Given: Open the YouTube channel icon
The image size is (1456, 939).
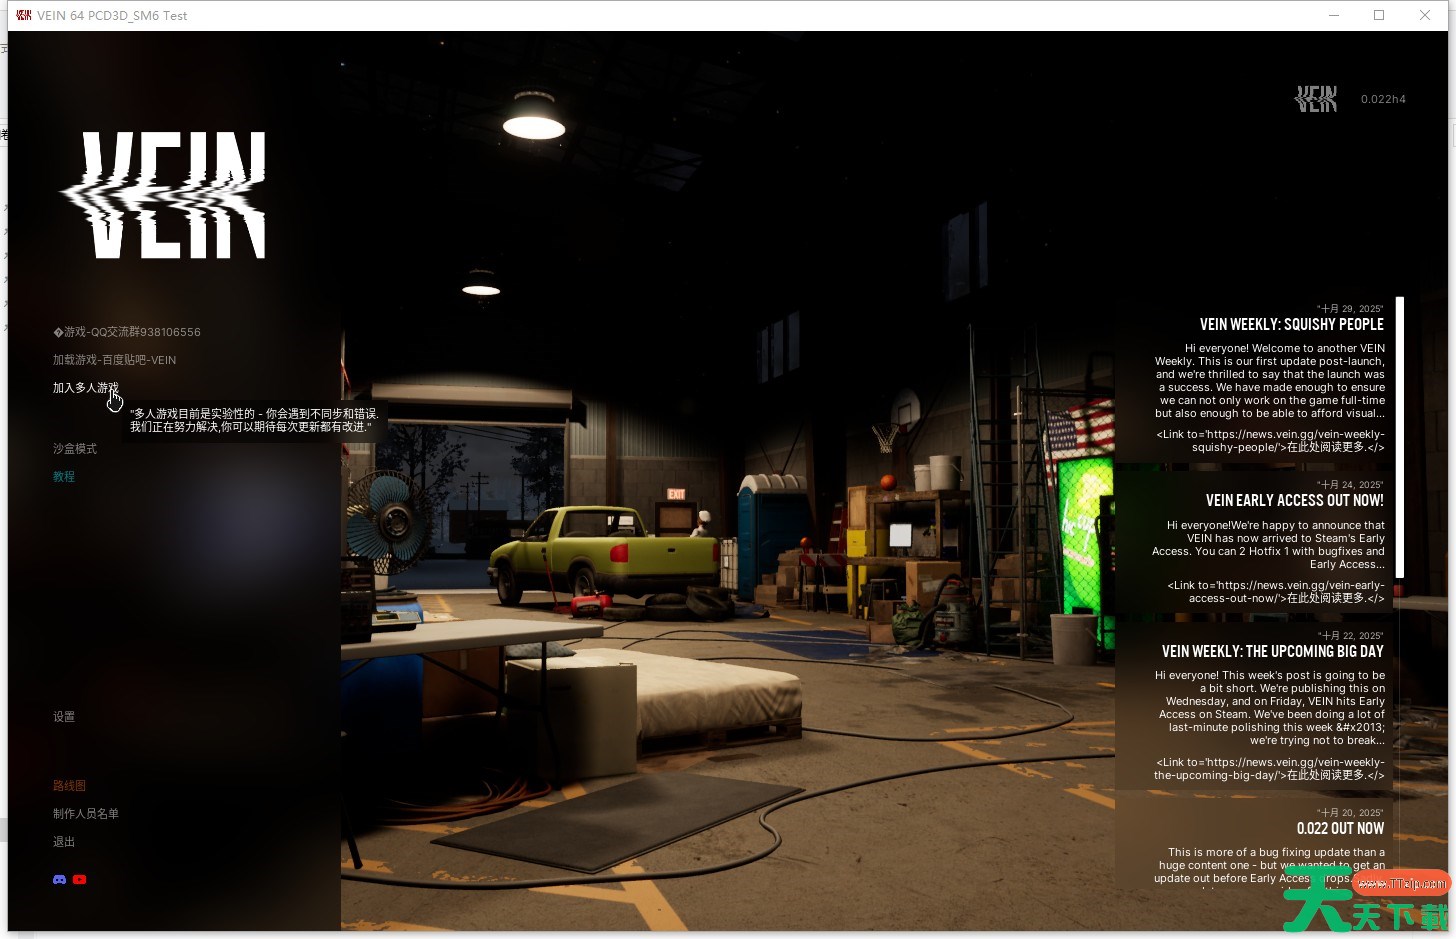Looking at the screenshot, I should 80,880.
